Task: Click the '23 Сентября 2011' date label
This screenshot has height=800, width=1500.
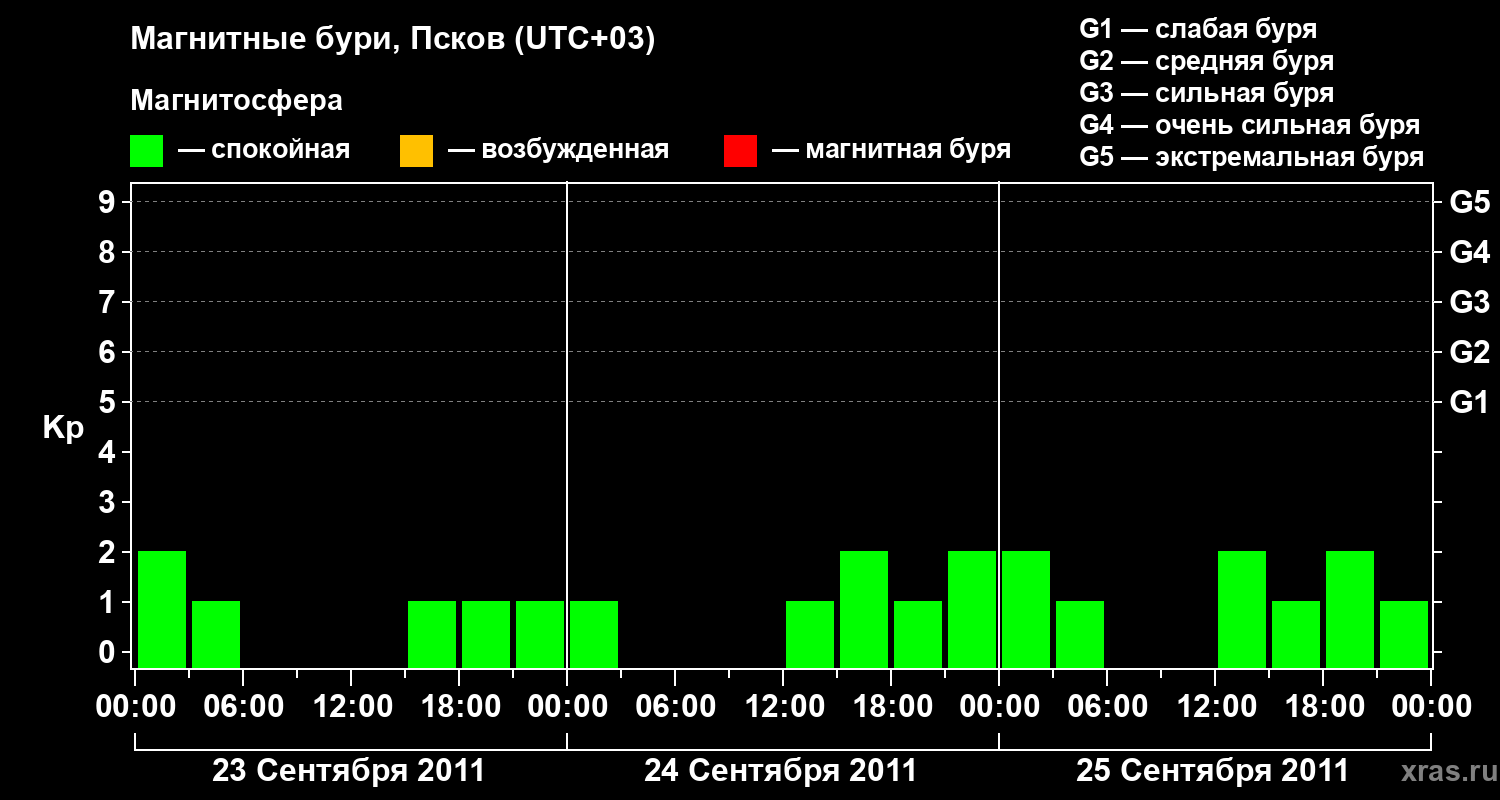Action: (349, 771)
